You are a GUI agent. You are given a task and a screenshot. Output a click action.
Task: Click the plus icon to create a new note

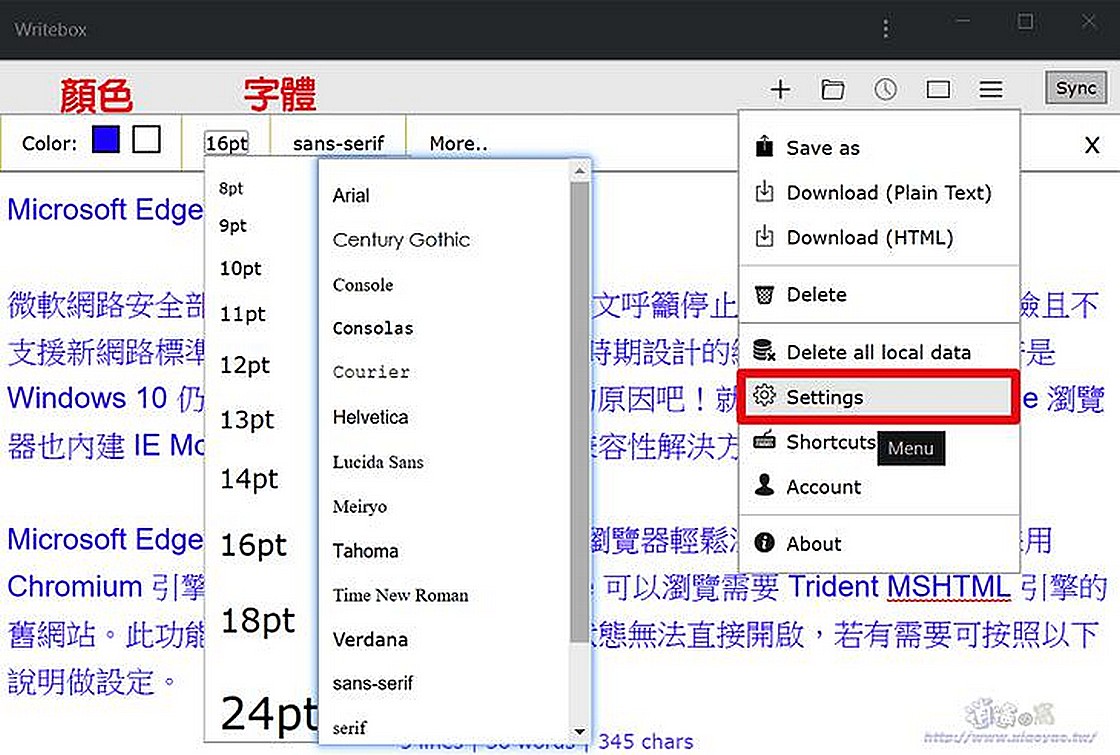(780, 89)
